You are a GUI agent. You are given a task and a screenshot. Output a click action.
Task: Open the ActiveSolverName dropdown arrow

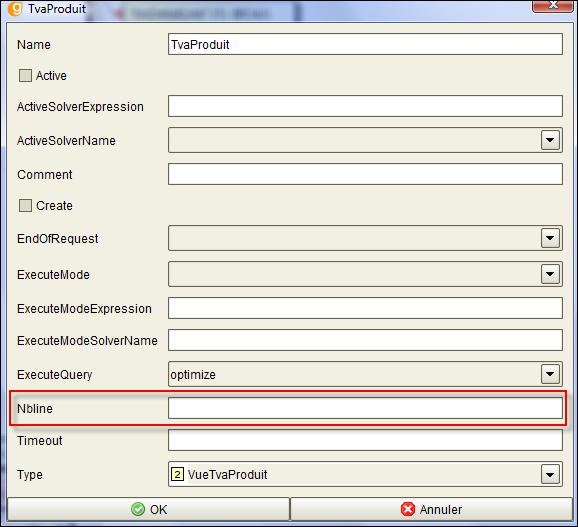(x=550, y=140)
